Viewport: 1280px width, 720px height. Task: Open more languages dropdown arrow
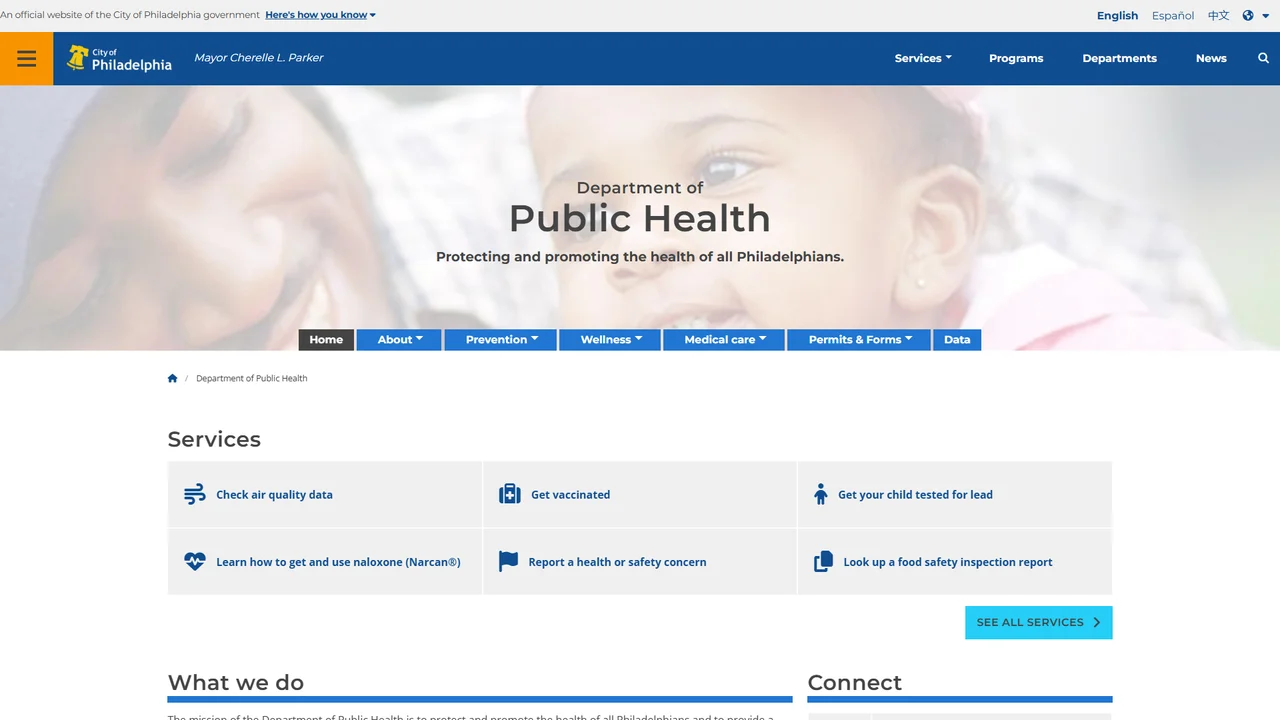[x=1264, y=15]
